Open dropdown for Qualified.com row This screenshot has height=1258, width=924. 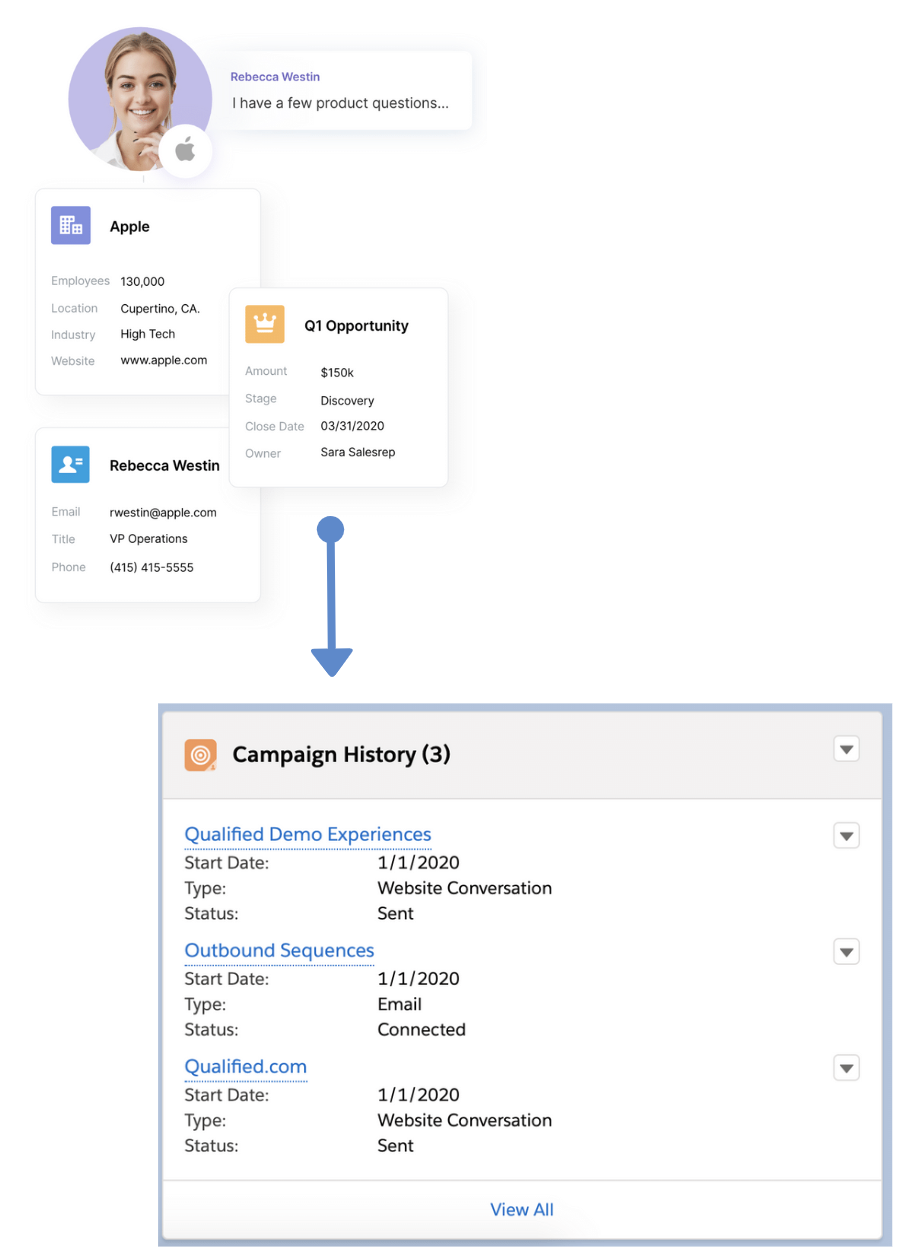tap(847, 1068)
